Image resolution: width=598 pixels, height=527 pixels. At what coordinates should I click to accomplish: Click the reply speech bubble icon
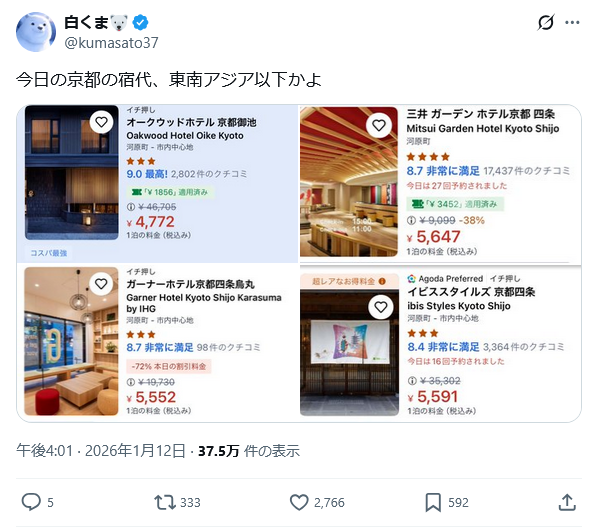click(x=31, y=502)
